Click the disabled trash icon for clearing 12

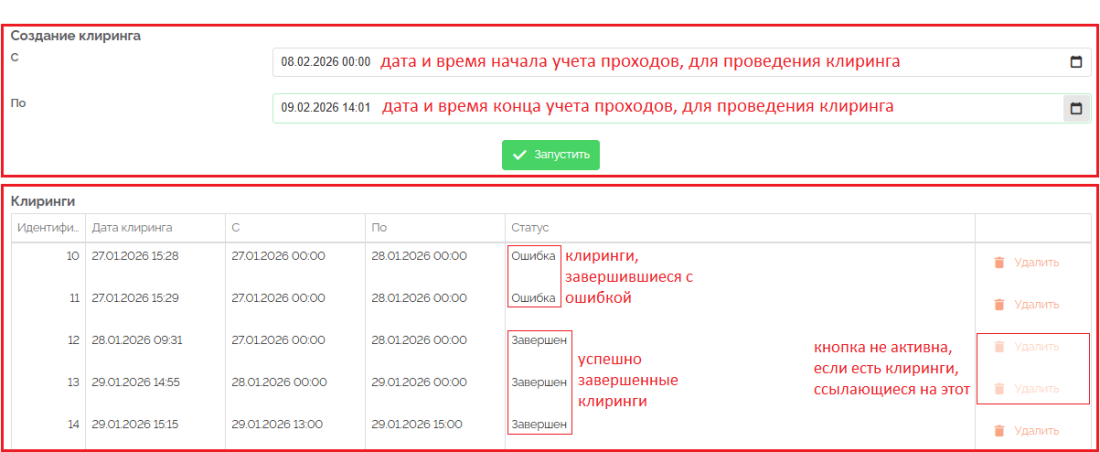point(998,347)
